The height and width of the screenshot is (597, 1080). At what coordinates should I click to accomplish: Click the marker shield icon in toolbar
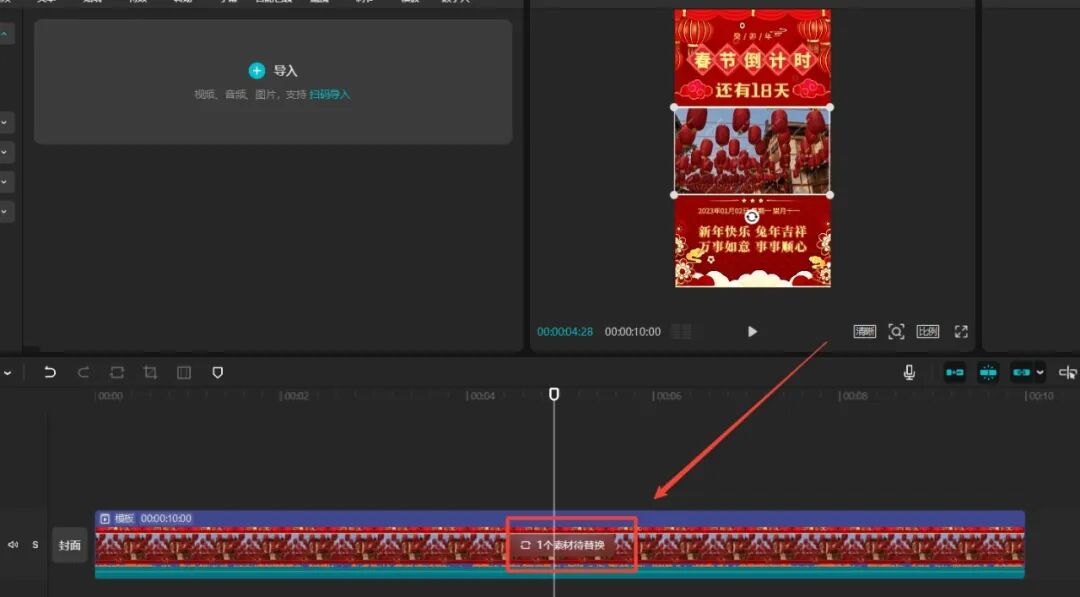click(217, 372)
